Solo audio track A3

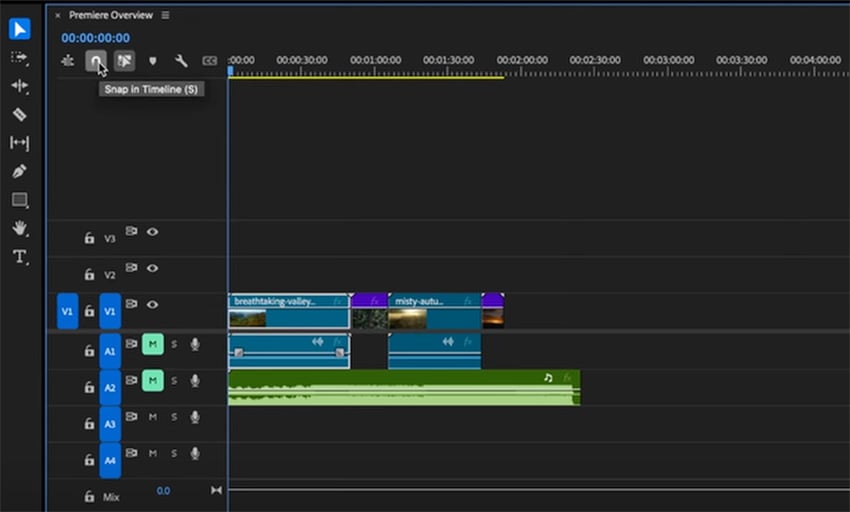point(173,417)
